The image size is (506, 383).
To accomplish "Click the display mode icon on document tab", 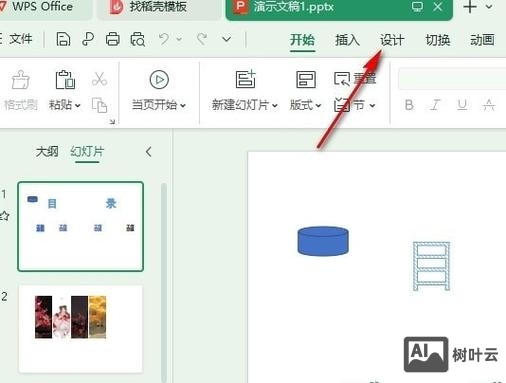I will [417, 7].
